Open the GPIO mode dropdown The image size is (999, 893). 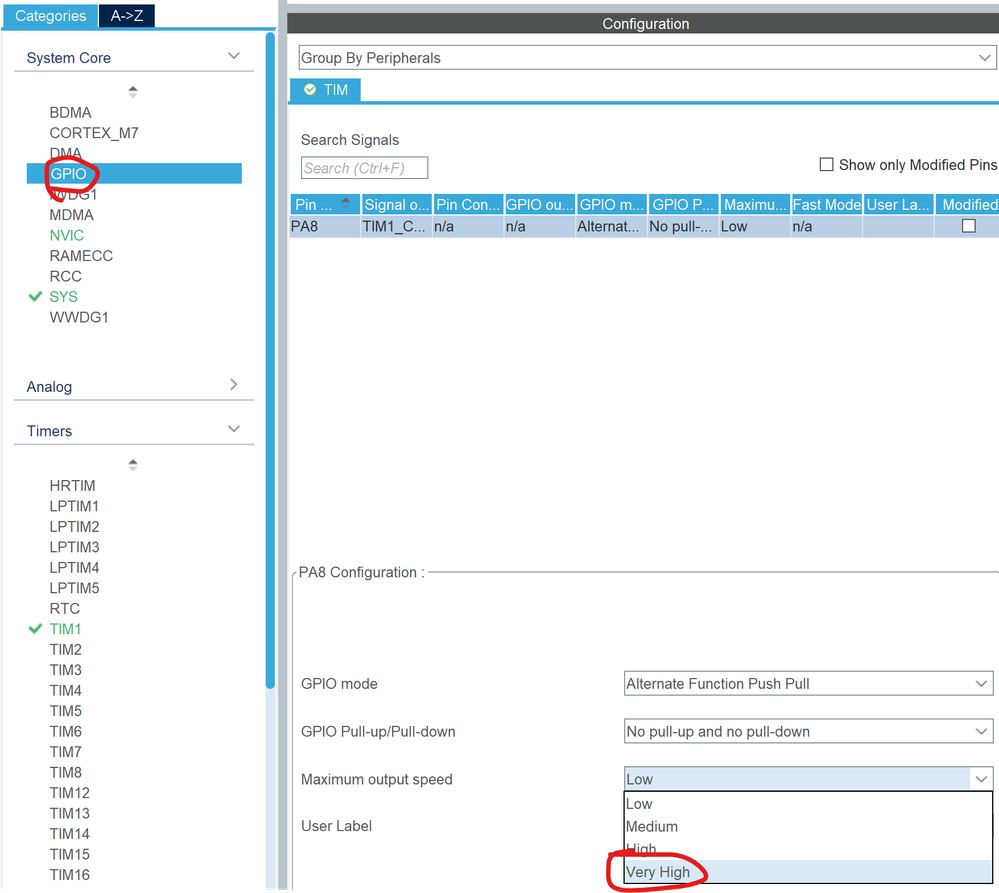click(808, 683)
